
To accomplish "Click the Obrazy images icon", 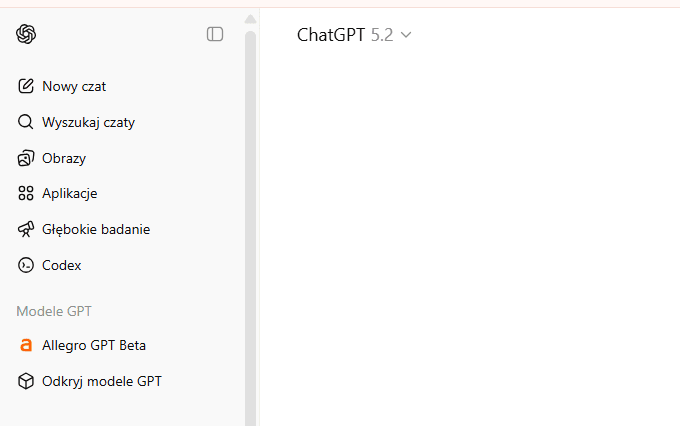I will 26,158.
